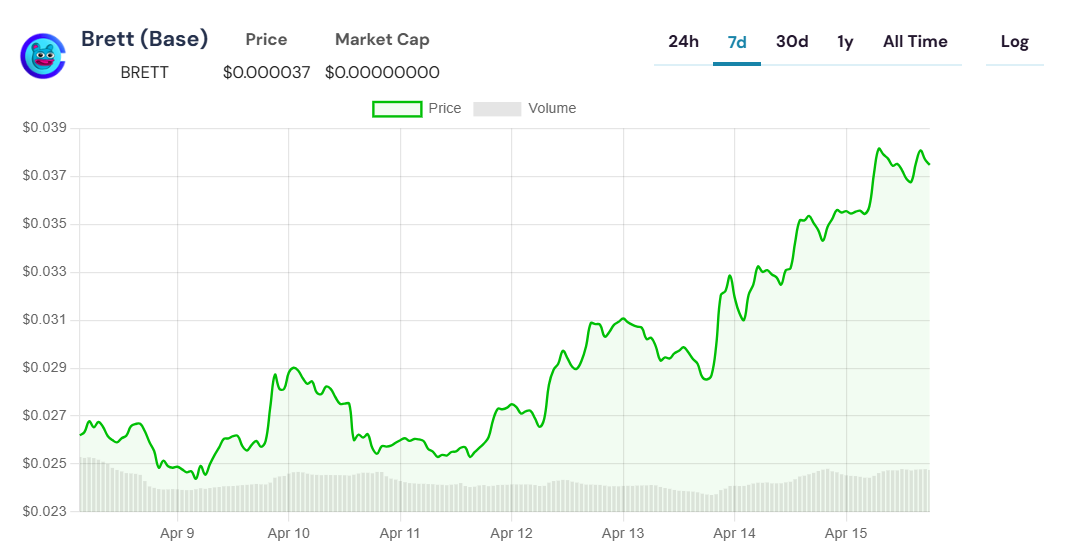
Task: Switch chart to 24h range
Action: [x=683, y=42]
